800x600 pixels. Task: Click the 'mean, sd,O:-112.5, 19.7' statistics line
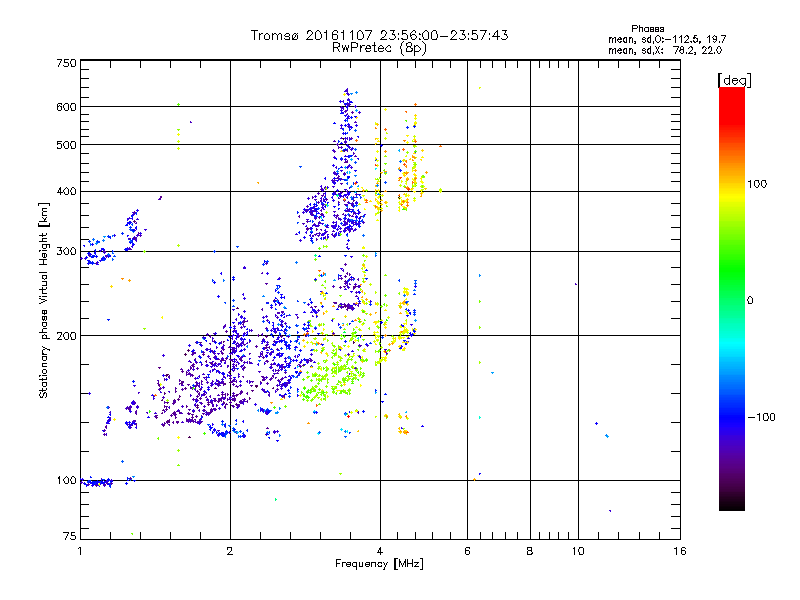667,39
